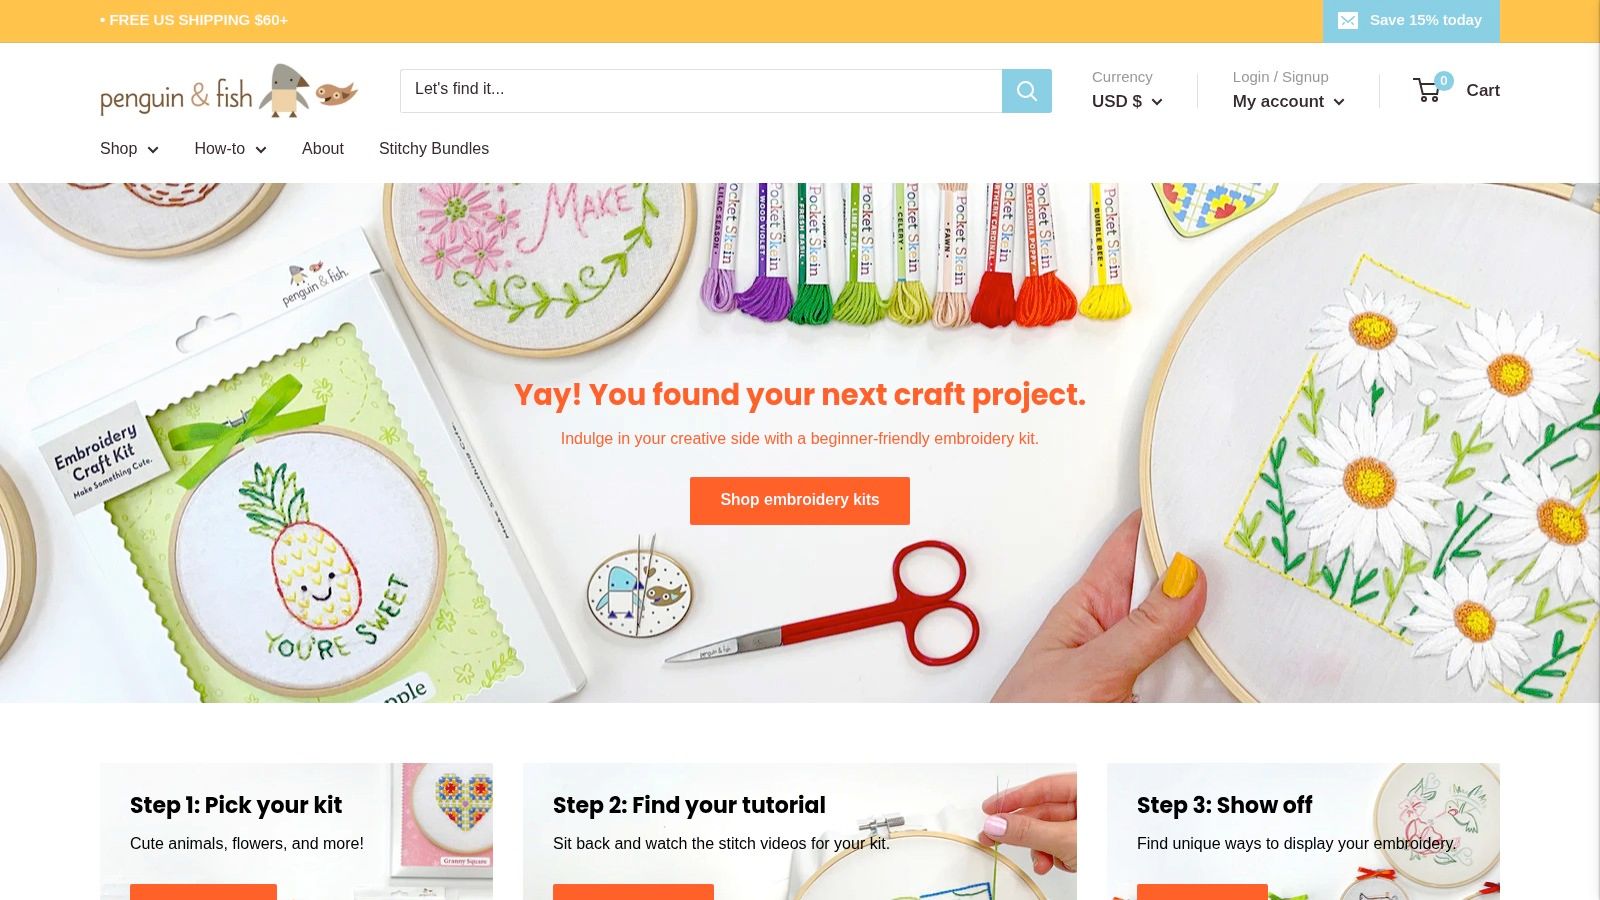Go to Stitchy Bundles
The image size is (1600, 900).
(x=434, y=149)
